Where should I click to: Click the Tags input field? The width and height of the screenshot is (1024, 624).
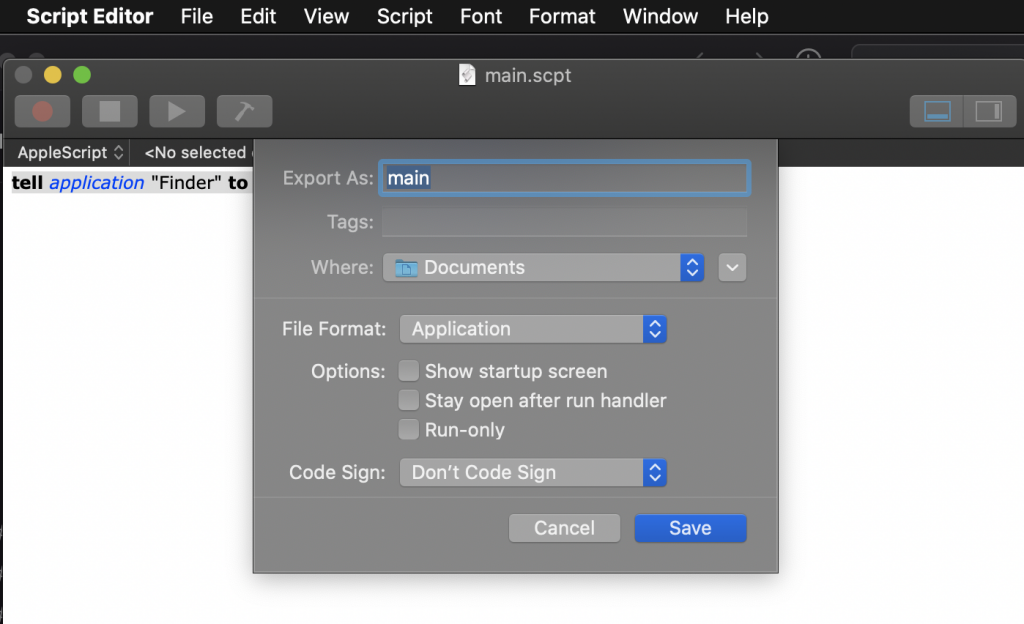tap(564, 223)
